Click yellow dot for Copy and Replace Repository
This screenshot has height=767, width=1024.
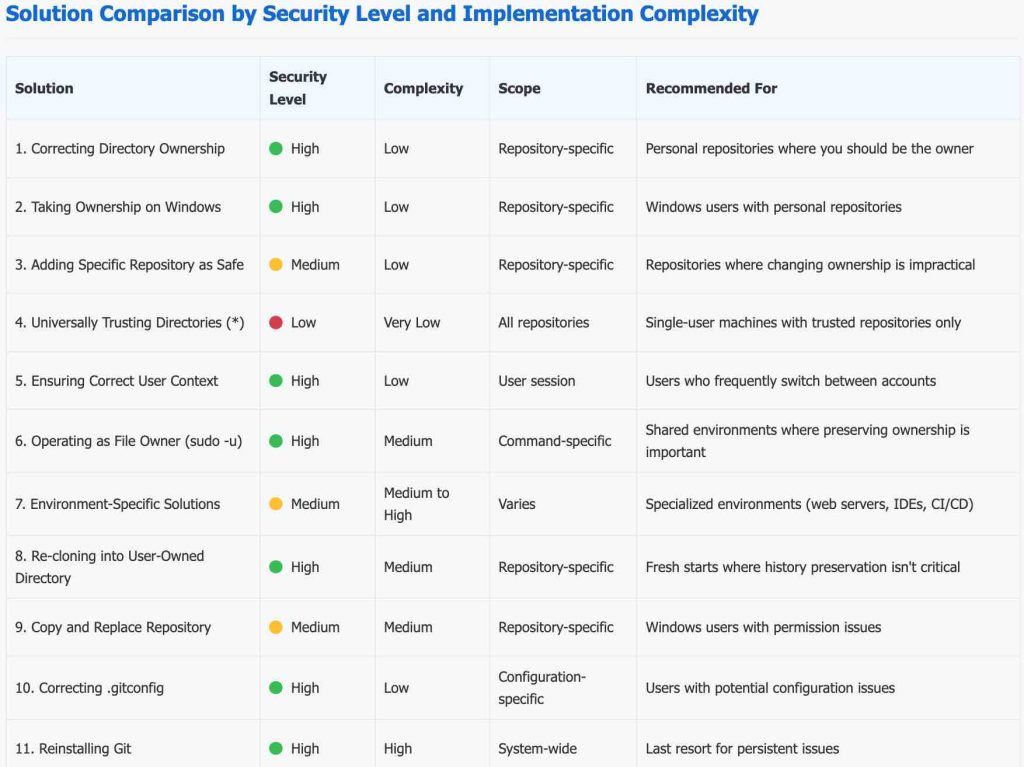276,627
